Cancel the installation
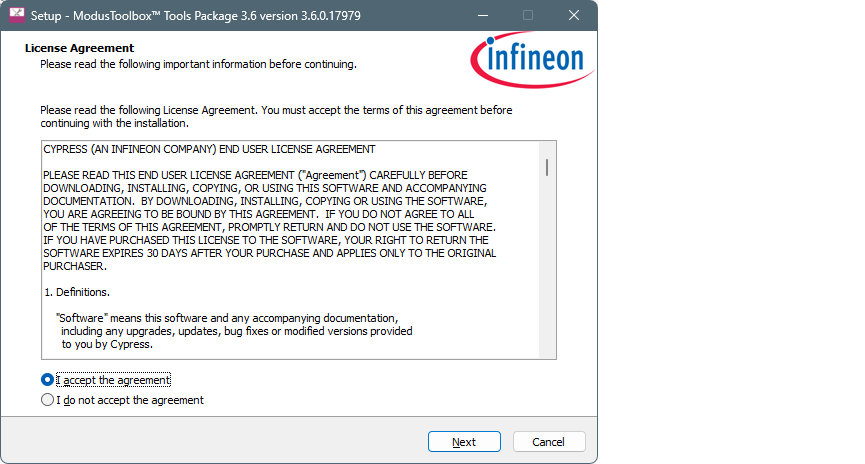The height and width of the screenshot is (464, 865). click(x=549, y=442)
